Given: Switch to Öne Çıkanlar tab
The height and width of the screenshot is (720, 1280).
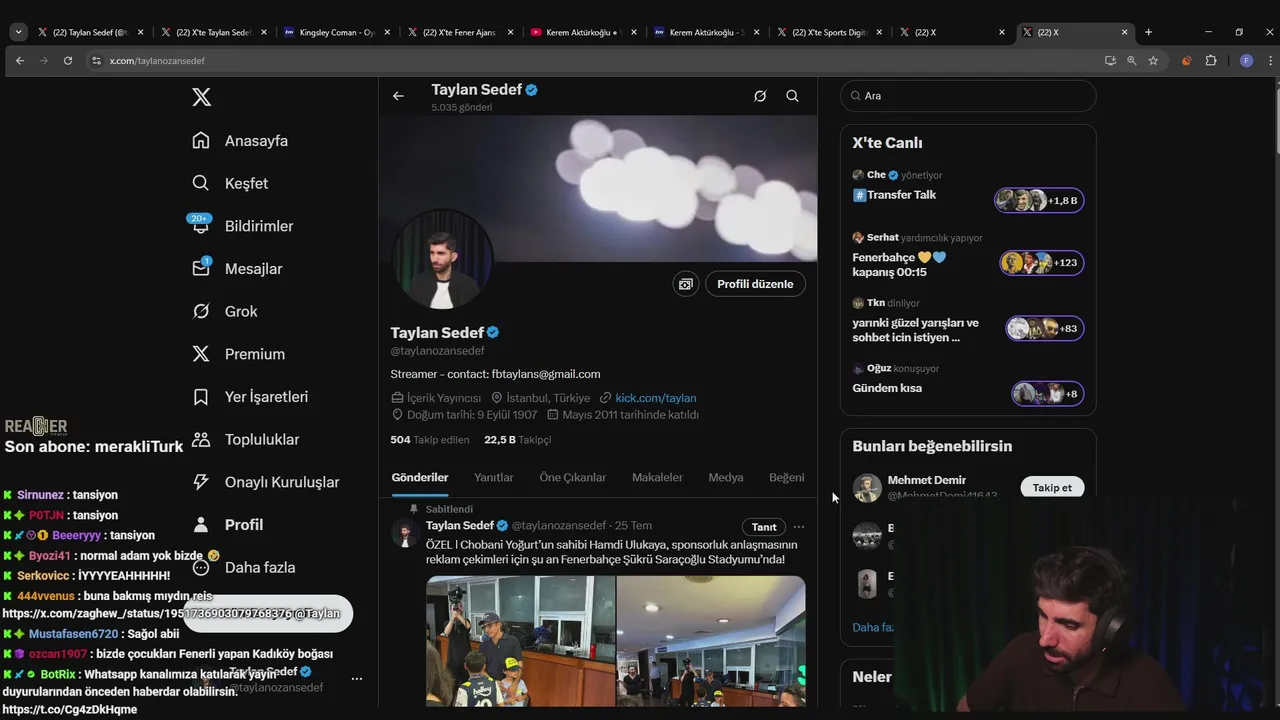Looking at the screenshot, I should point(572,477).
